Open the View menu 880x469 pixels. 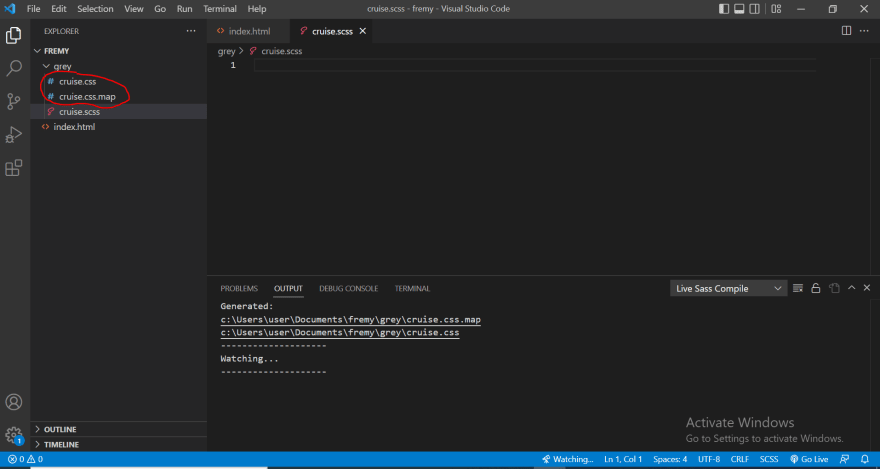click(134, 9)
